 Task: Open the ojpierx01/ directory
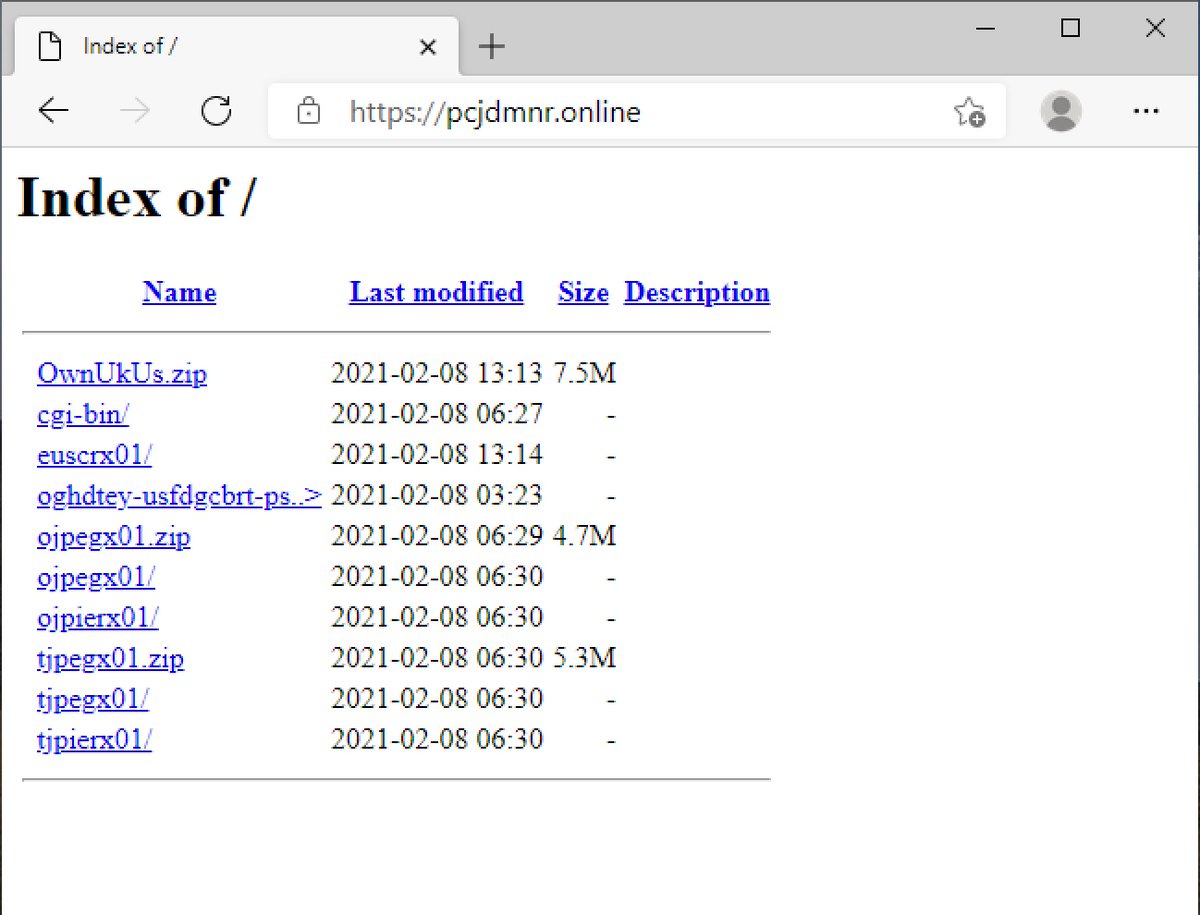point(98,617)
